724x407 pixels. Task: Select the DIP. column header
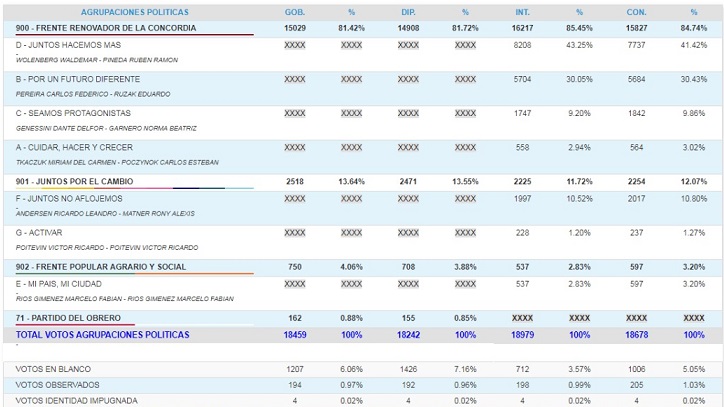point(408,12)
